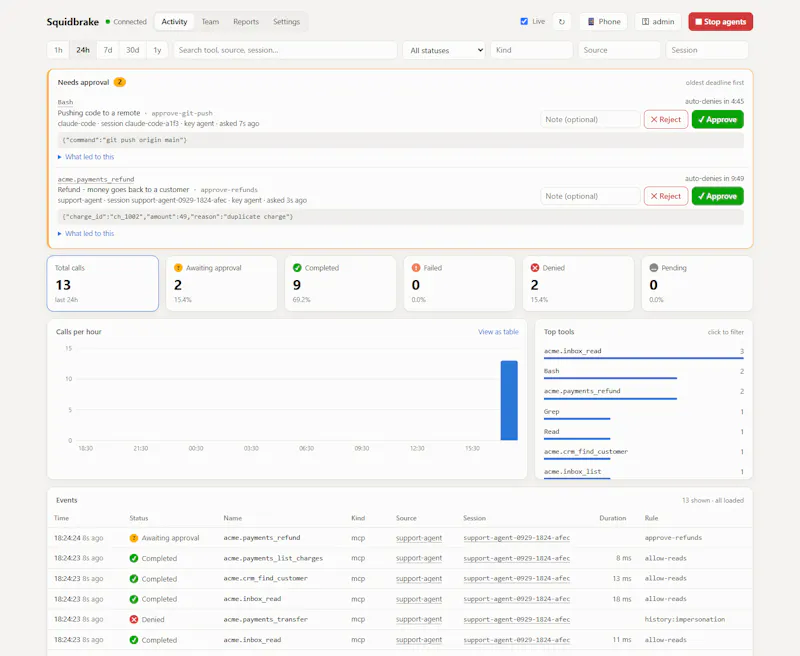Click the Stop agents button
The height and width of the screenshot is (656, 800).
[720, 22]
